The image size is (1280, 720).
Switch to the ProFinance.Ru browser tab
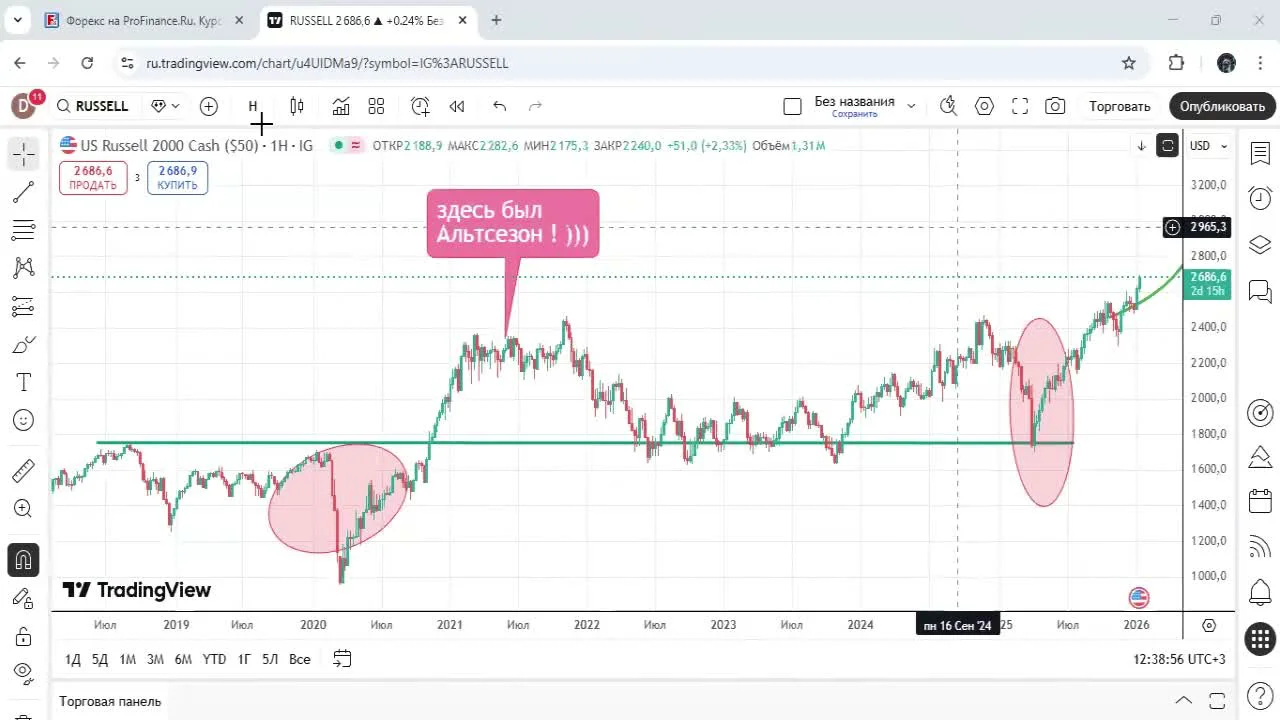tap(140, 20)
